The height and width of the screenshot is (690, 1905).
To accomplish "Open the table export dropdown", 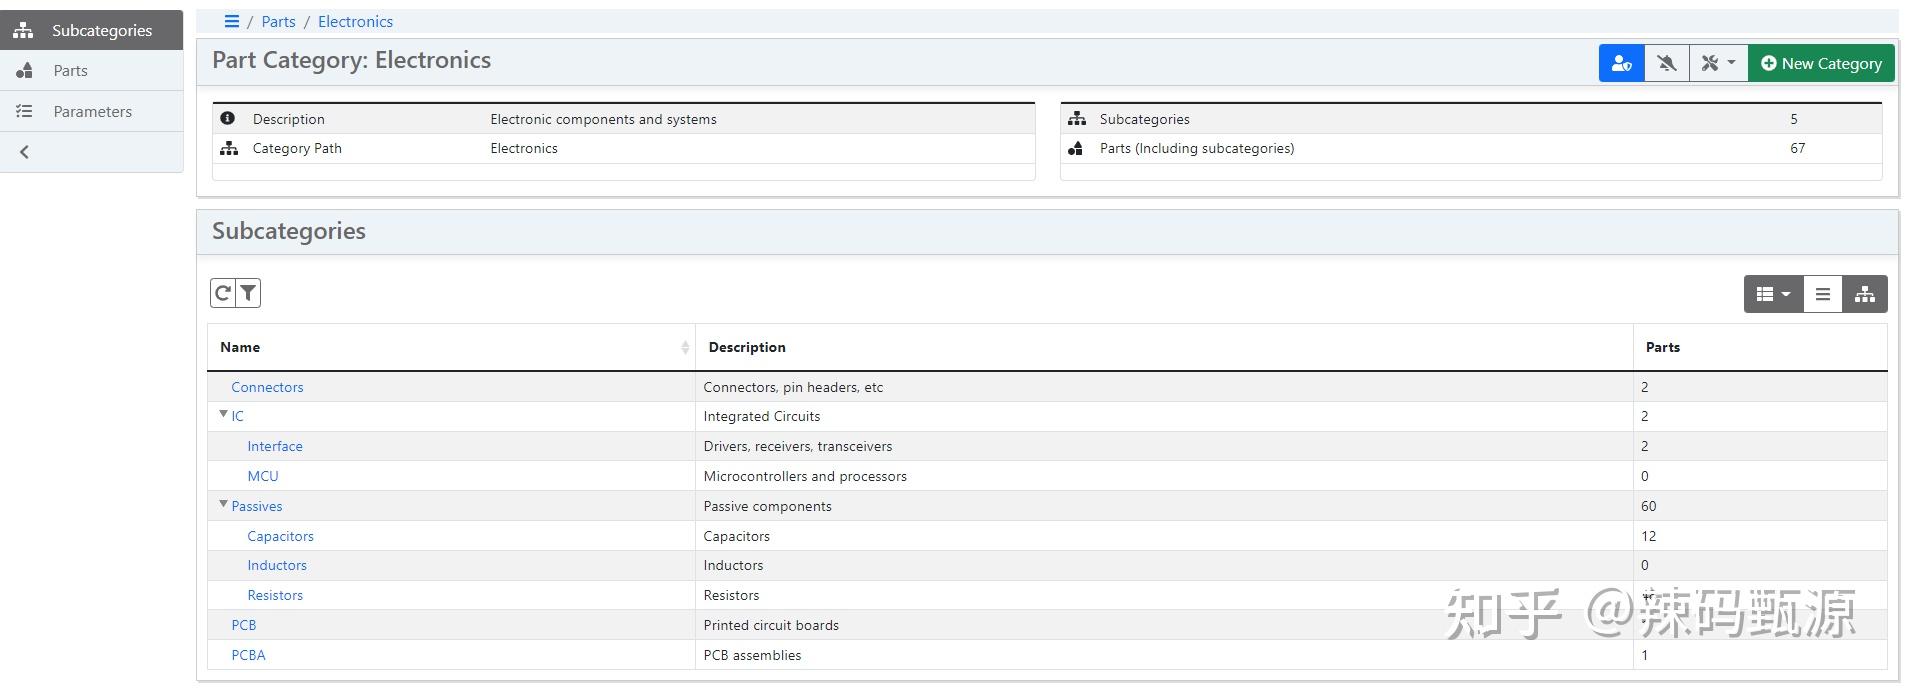I will coord(1773,294).
